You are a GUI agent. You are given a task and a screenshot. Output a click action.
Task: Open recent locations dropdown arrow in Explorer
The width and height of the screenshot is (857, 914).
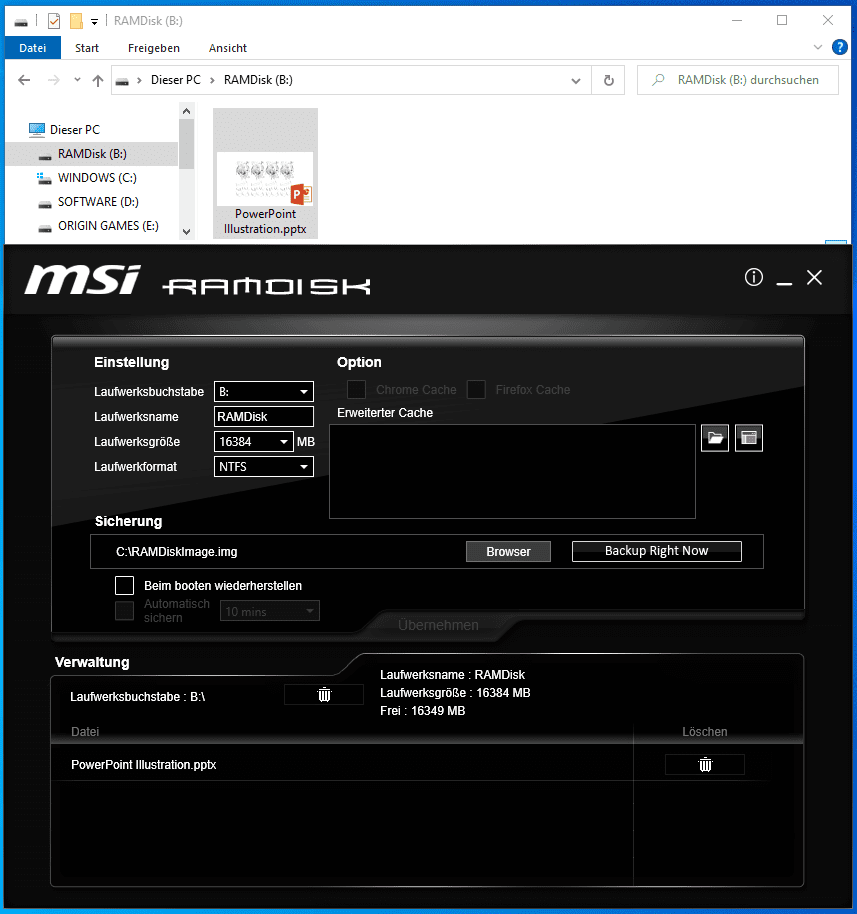pos(77,80)
